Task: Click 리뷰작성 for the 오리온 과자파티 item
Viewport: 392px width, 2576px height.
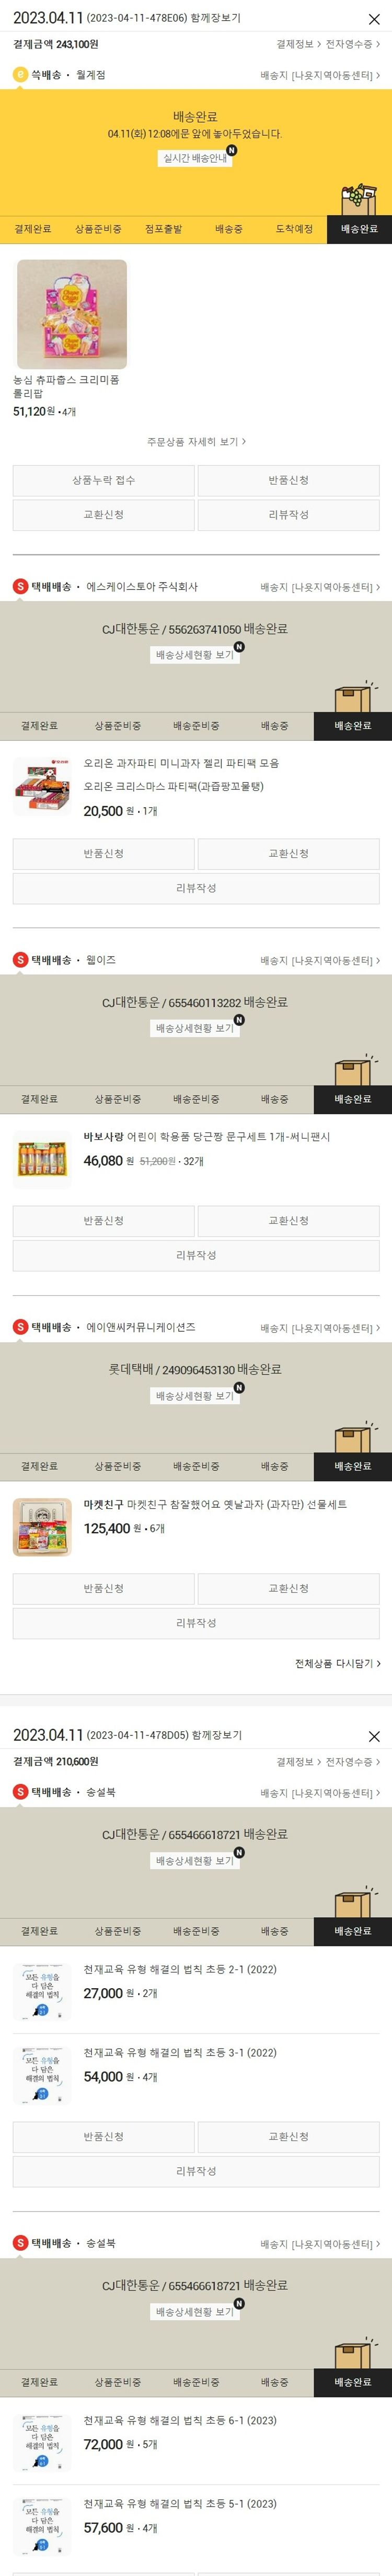Action: [196, 888]
